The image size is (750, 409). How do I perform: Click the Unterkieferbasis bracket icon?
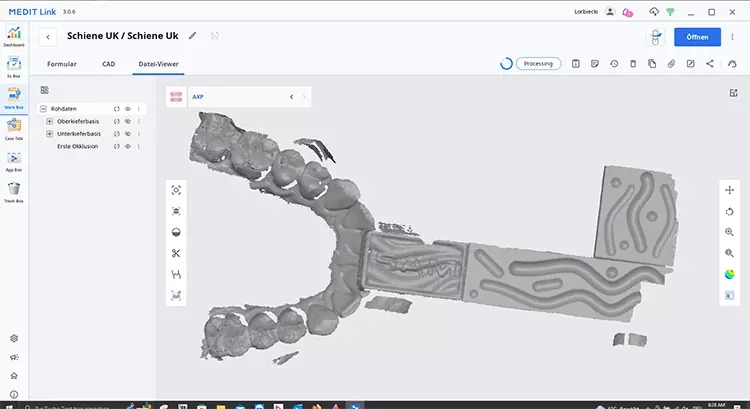click(117, 134)
